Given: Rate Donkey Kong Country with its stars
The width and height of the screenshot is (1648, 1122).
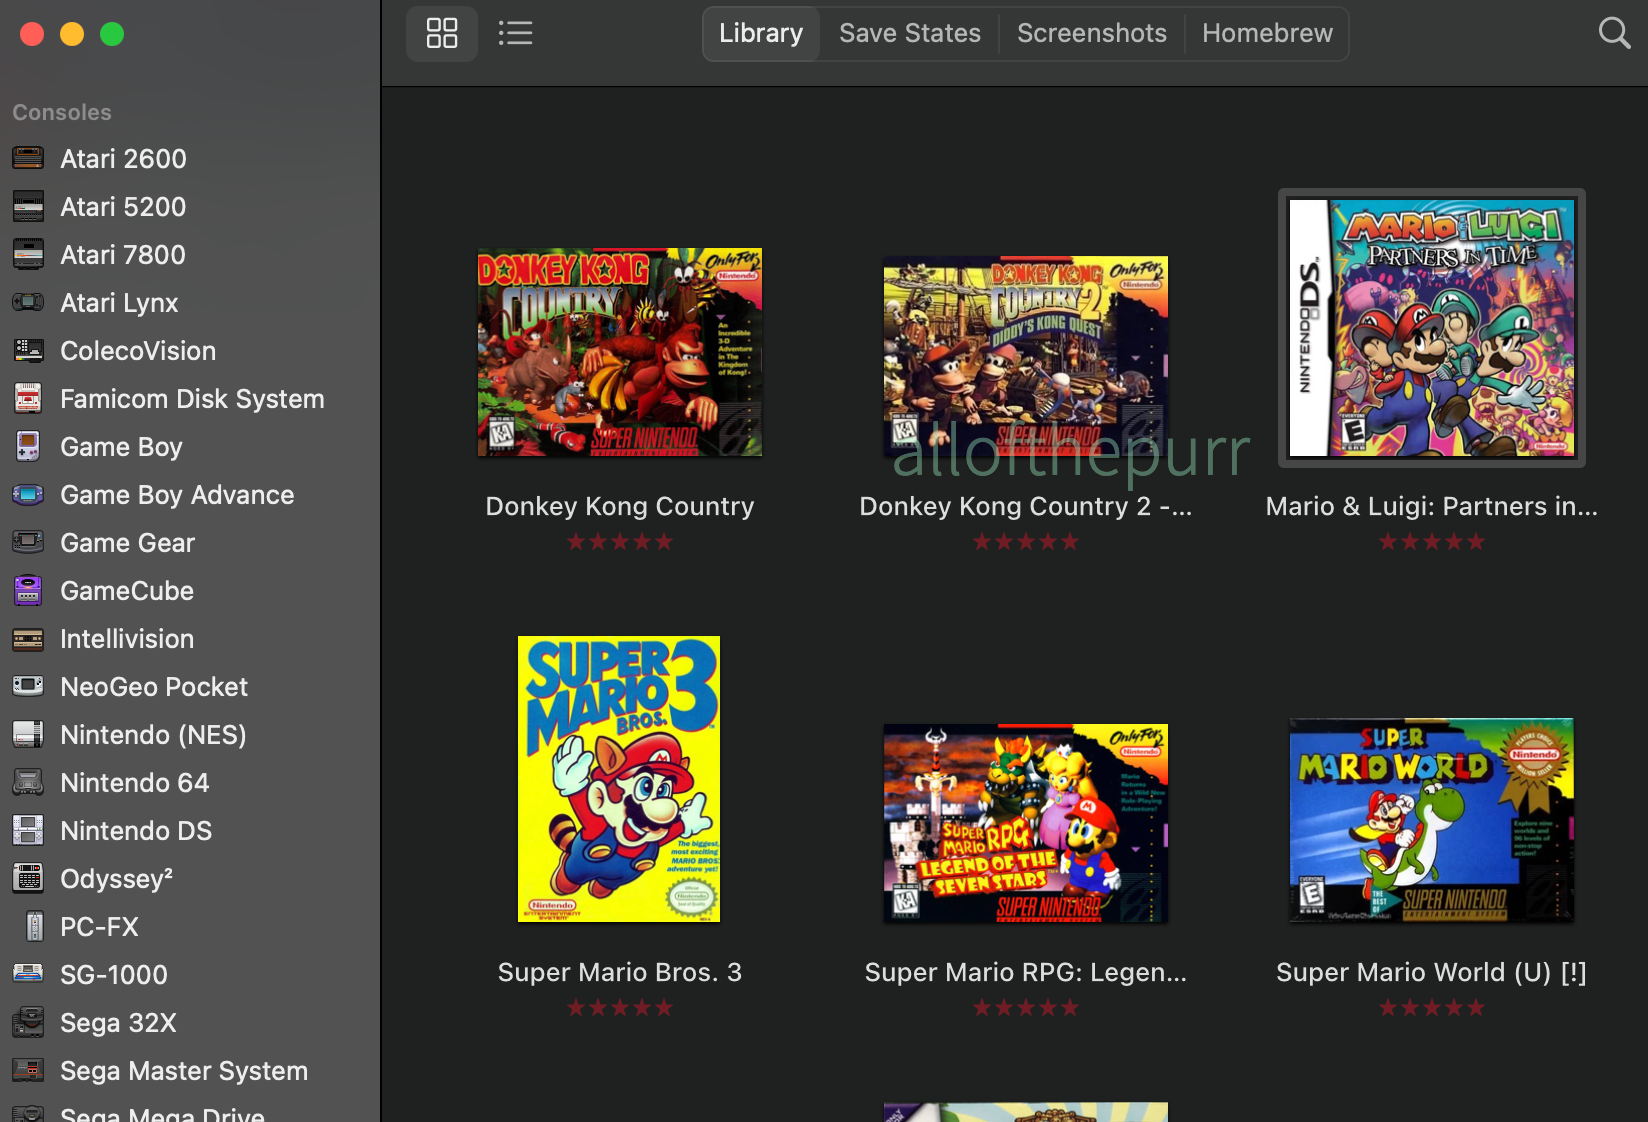Looking at the screenshot, I should pyautogui.click(x=620, y=542).
